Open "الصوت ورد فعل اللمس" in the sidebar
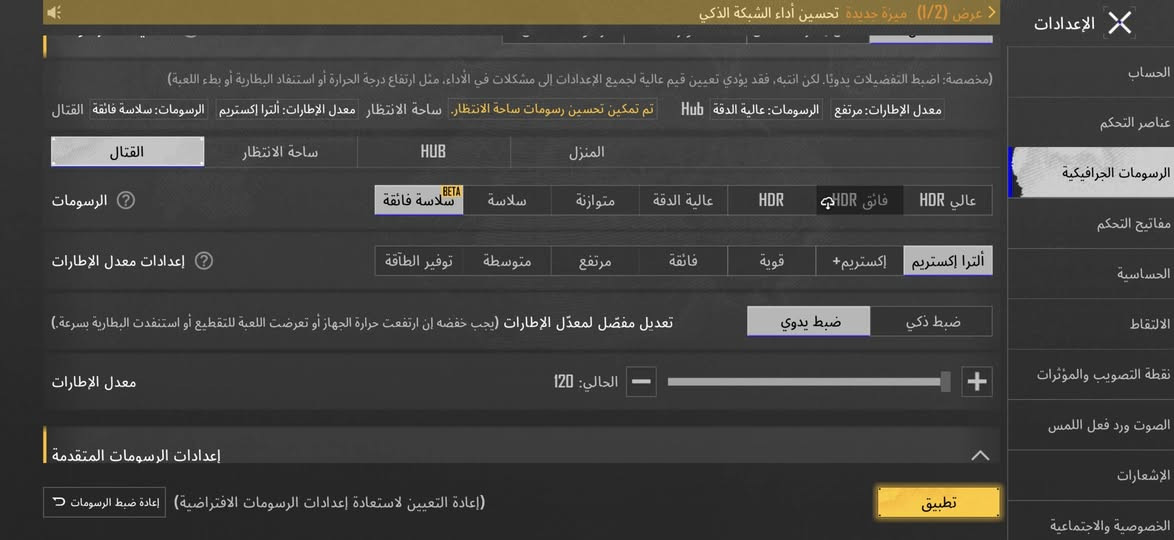The width and height of the screenshot is (1174, 540). coord(1090,425)
